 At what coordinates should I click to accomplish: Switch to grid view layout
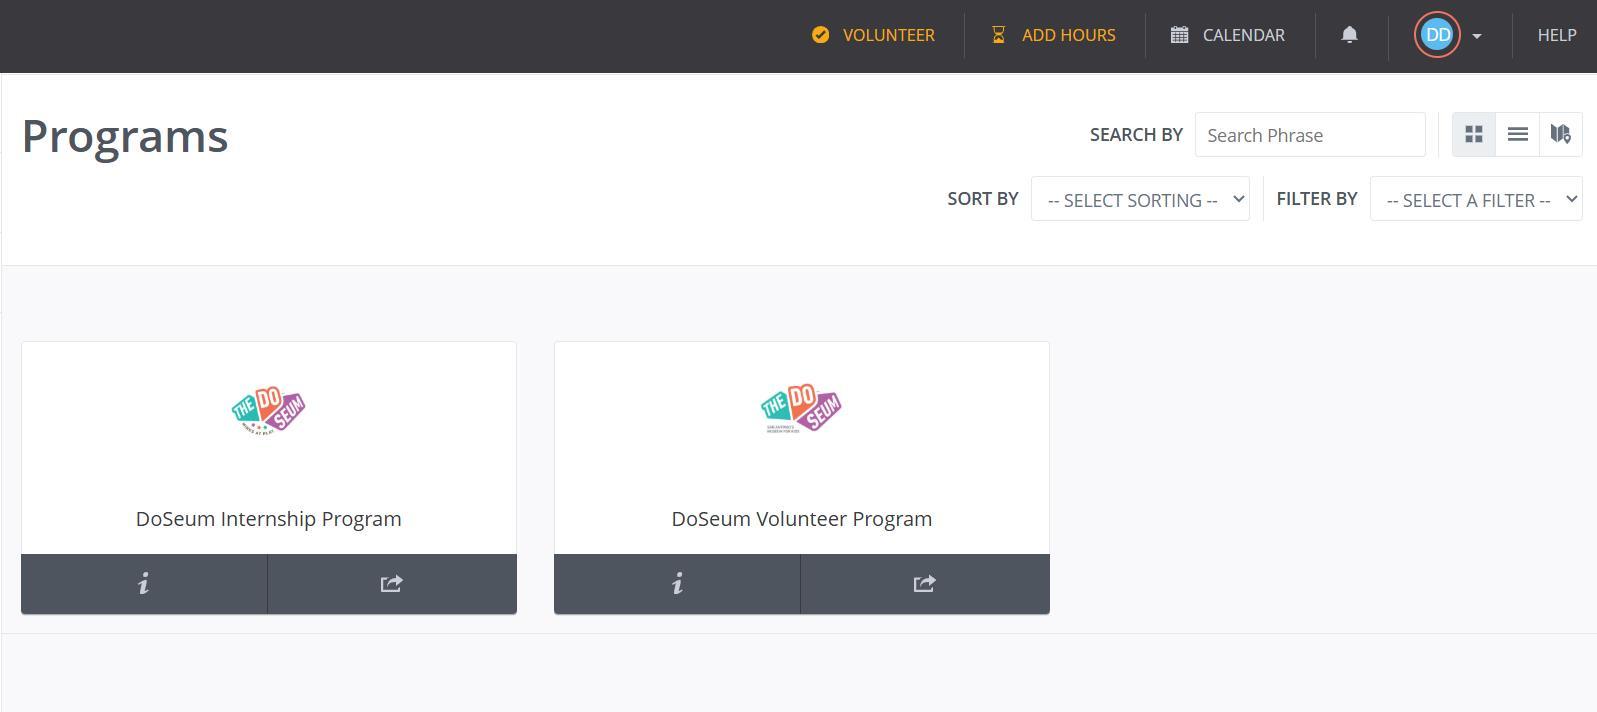click(x=1473, y=134)
